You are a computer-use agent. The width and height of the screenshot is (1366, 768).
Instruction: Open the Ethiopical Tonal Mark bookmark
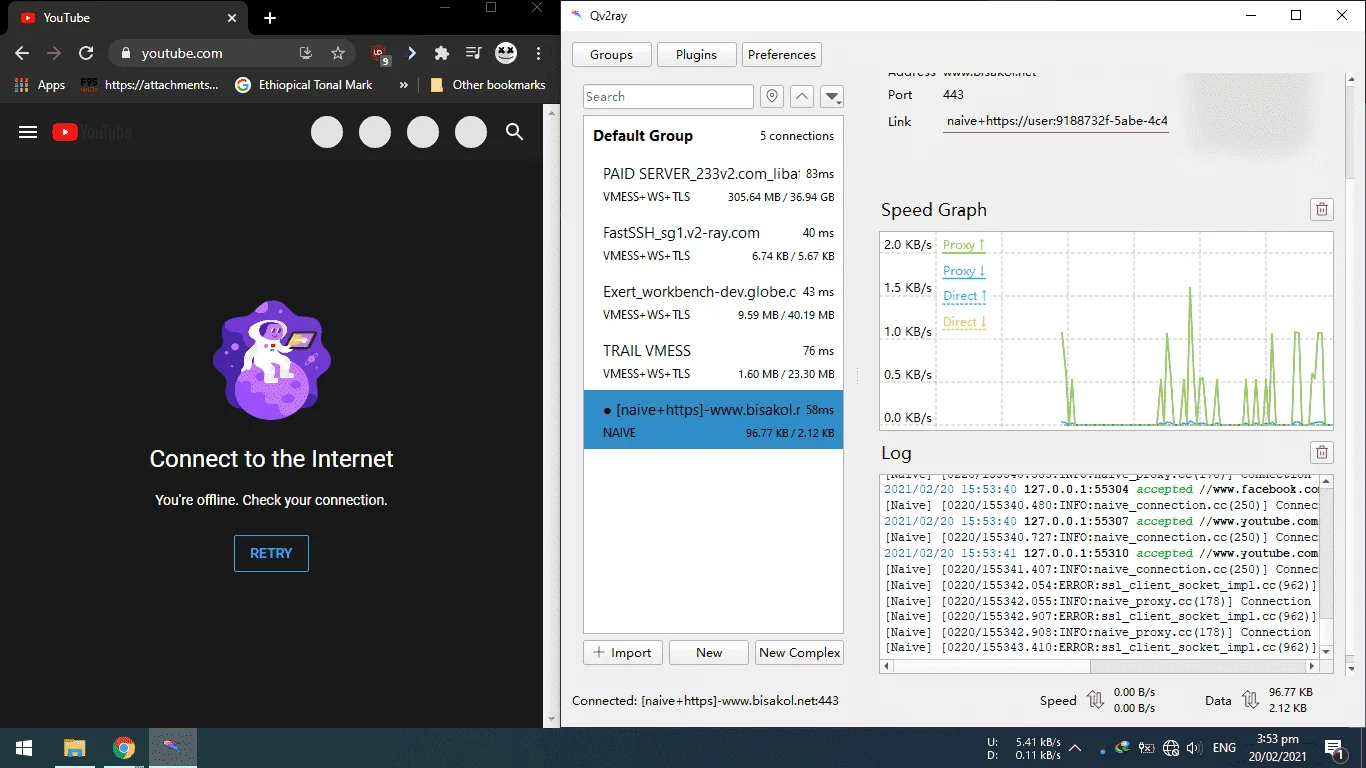[x=304, y=85]
